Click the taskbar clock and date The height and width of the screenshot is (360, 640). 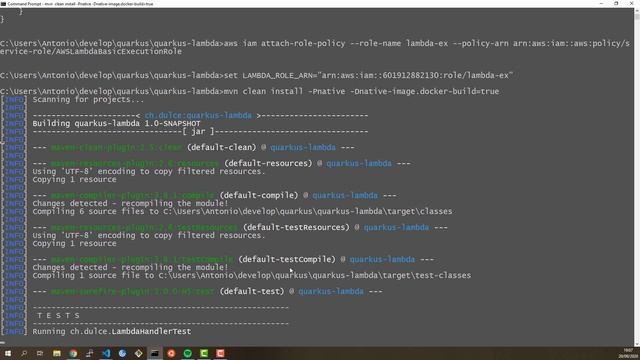(x=628, y=353)
